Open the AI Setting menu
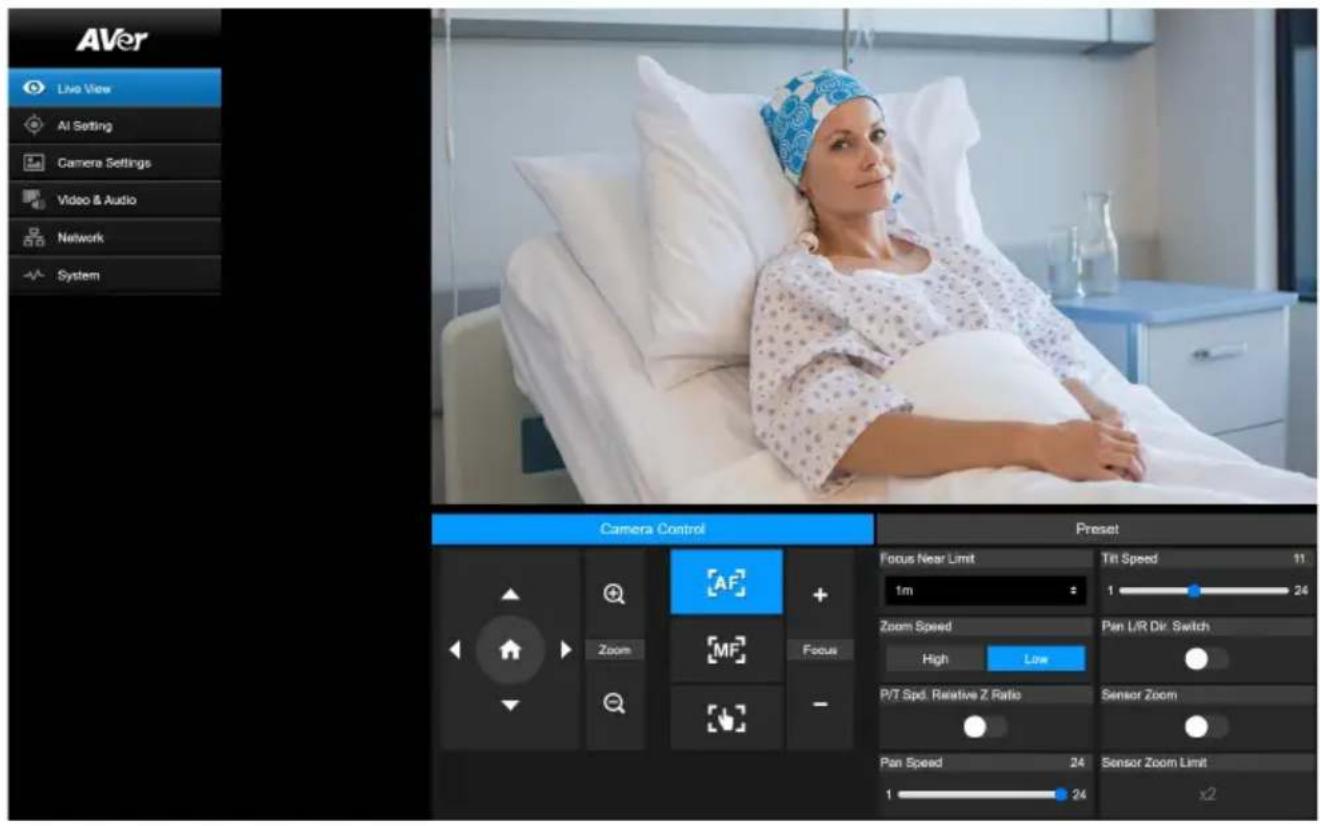The image size is (1320, 826). 115,125
